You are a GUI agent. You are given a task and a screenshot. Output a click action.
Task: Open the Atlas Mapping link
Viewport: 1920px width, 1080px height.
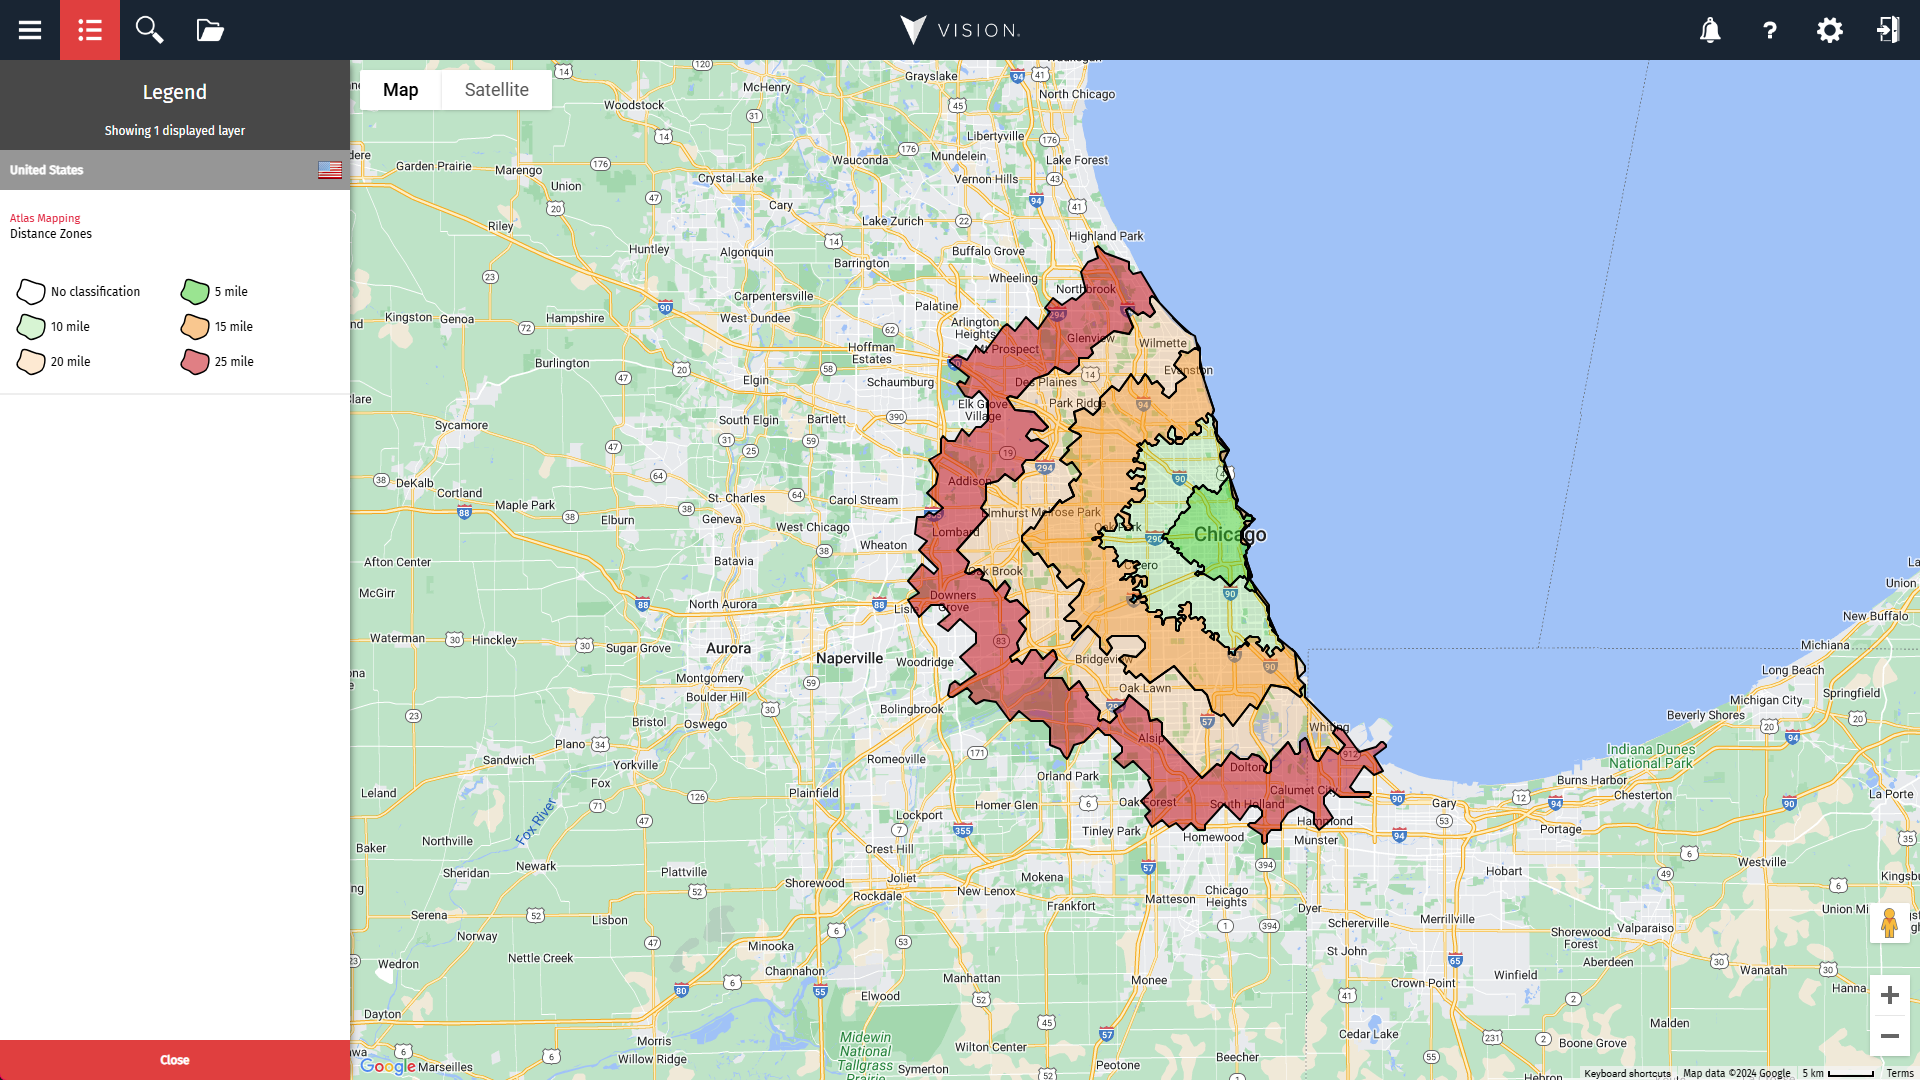click(45, 218)
